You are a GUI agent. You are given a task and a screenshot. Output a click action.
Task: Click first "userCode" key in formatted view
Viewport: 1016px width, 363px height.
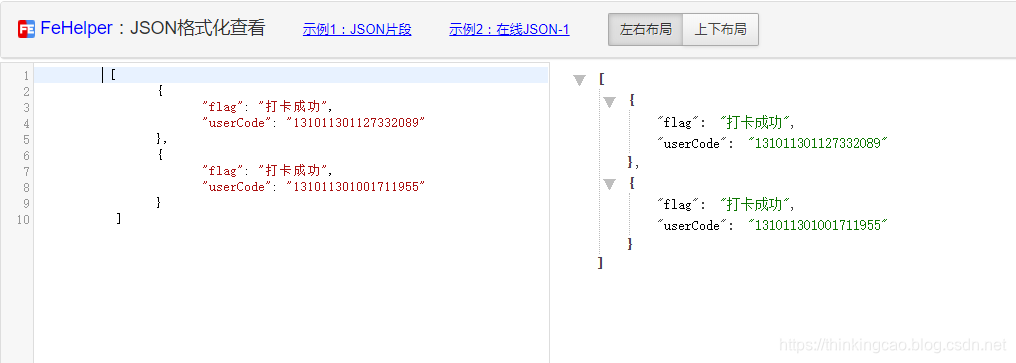pyautogui.click(x=693, y=143)
